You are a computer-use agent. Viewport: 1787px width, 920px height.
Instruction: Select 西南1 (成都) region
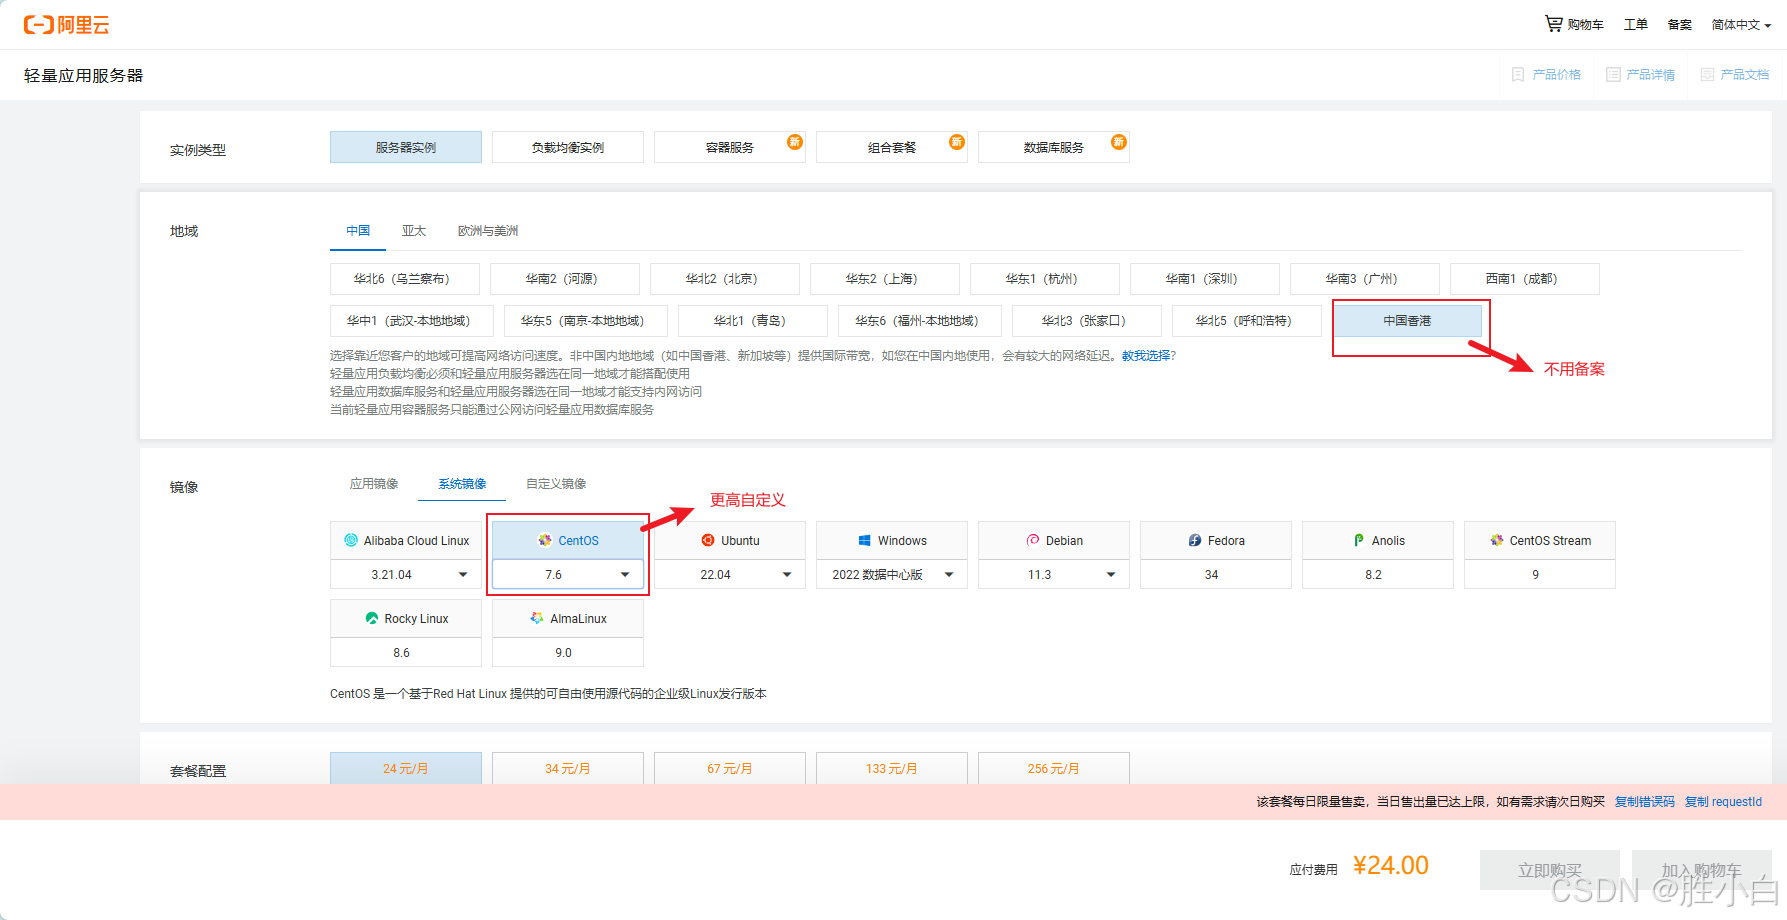(x=1525, y=279)
